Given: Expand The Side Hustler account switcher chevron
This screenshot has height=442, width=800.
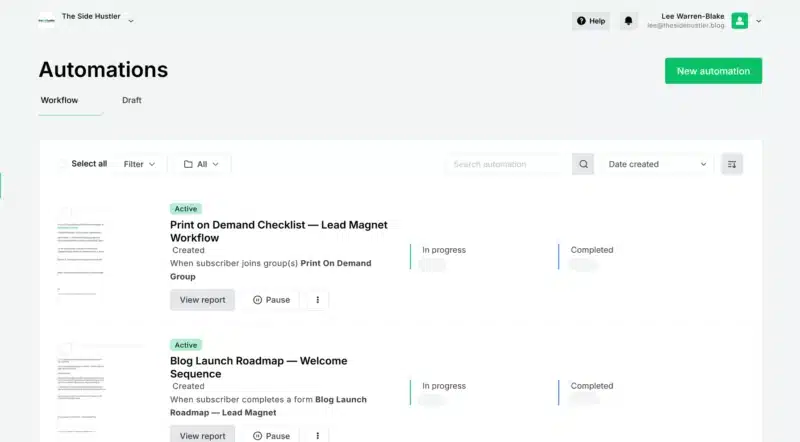Looking at the screenshot, I should click(131, 21).
